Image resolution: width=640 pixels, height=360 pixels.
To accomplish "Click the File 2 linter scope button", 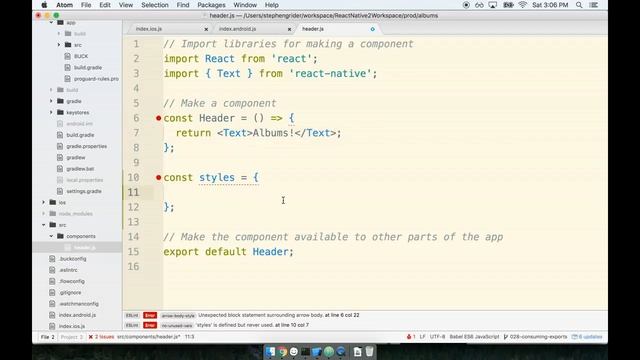I will [48, 337].
